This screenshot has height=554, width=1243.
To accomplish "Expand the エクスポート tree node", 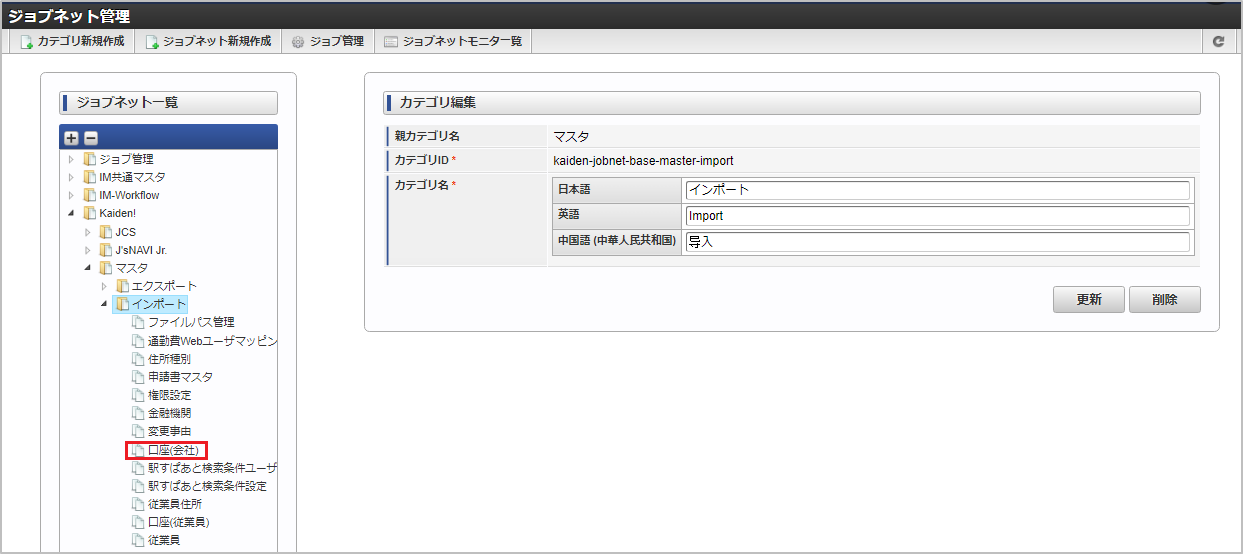I will point(104,286).
